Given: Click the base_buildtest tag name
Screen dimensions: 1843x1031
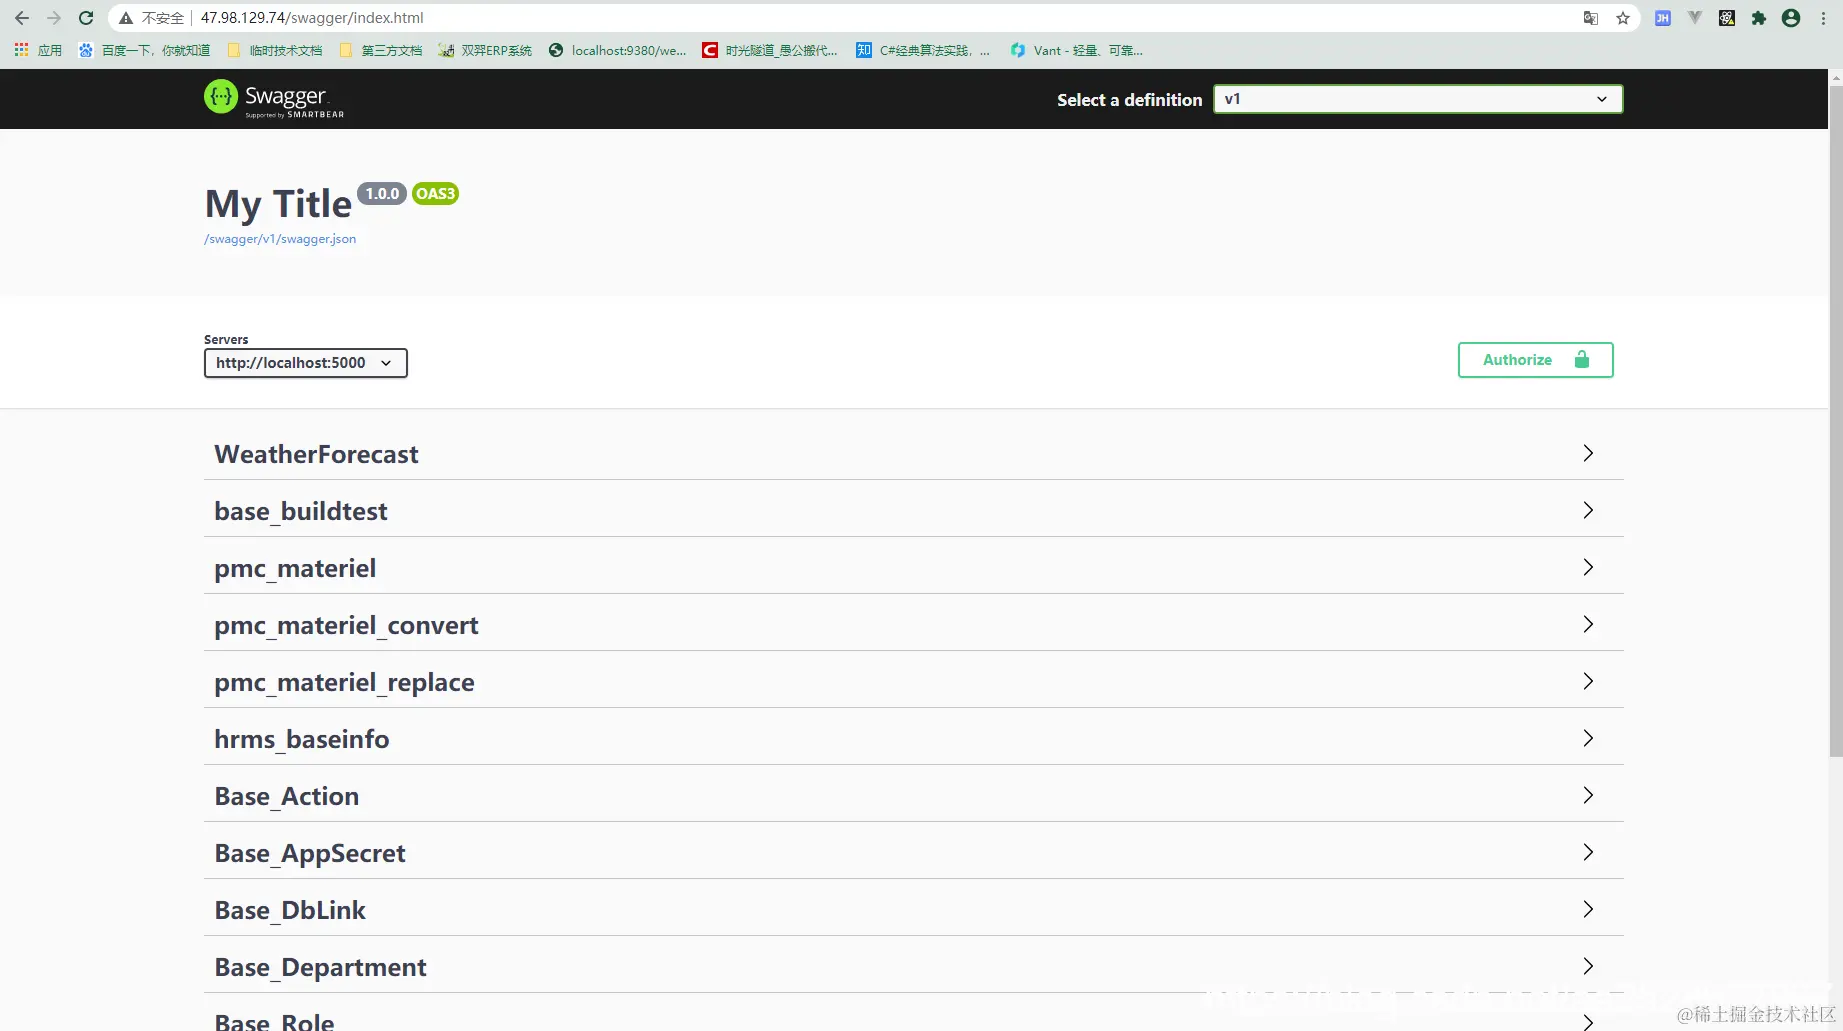Looking at the screenshot, I should tap(301, 511).
